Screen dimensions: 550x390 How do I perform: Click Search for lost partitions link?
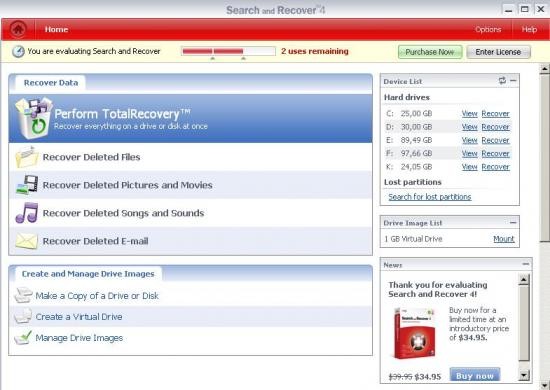(430, 197)
